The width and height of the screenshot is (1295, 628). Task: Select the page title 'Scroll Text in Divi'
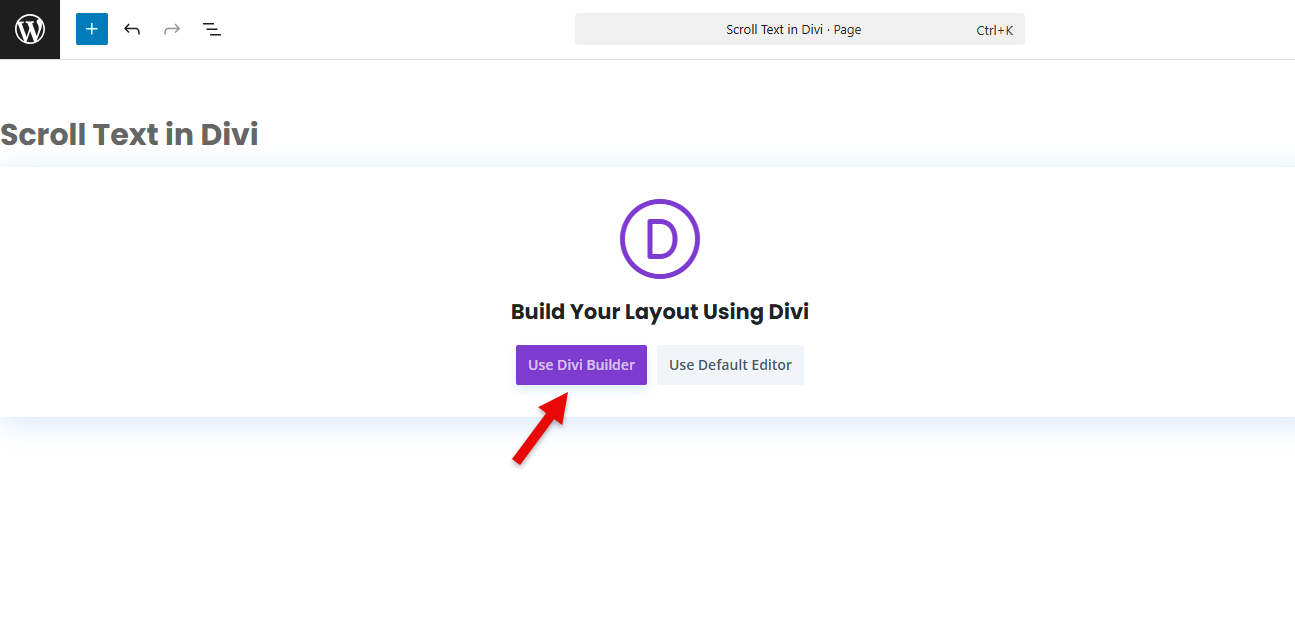click(129, 134)
